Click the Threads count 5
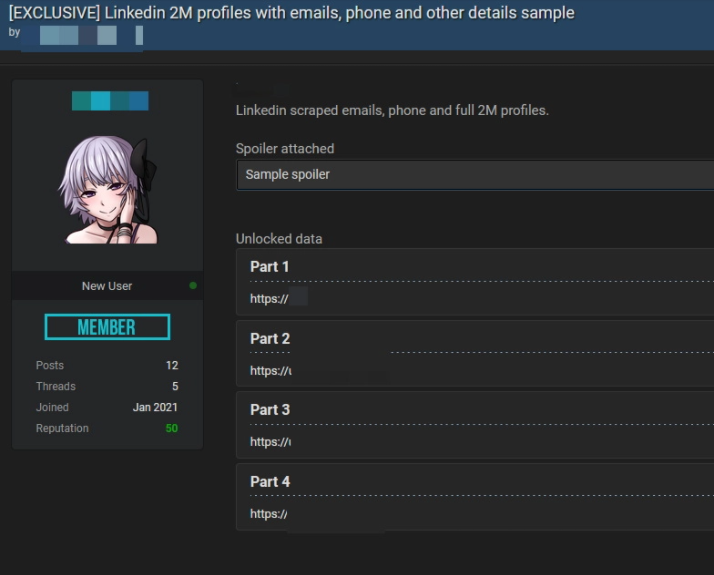 click(x=175, y=386)
